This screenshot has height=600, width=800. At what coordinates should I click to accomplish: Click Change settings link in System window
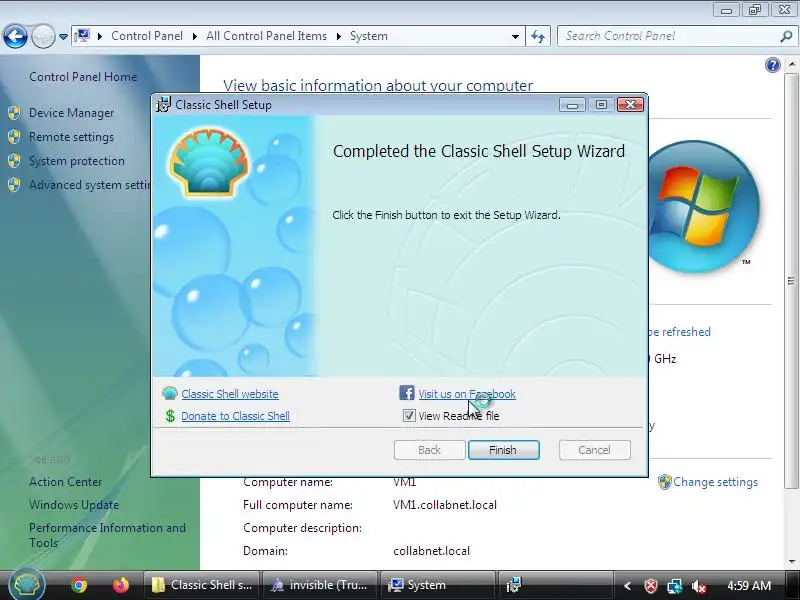point(715,482)
